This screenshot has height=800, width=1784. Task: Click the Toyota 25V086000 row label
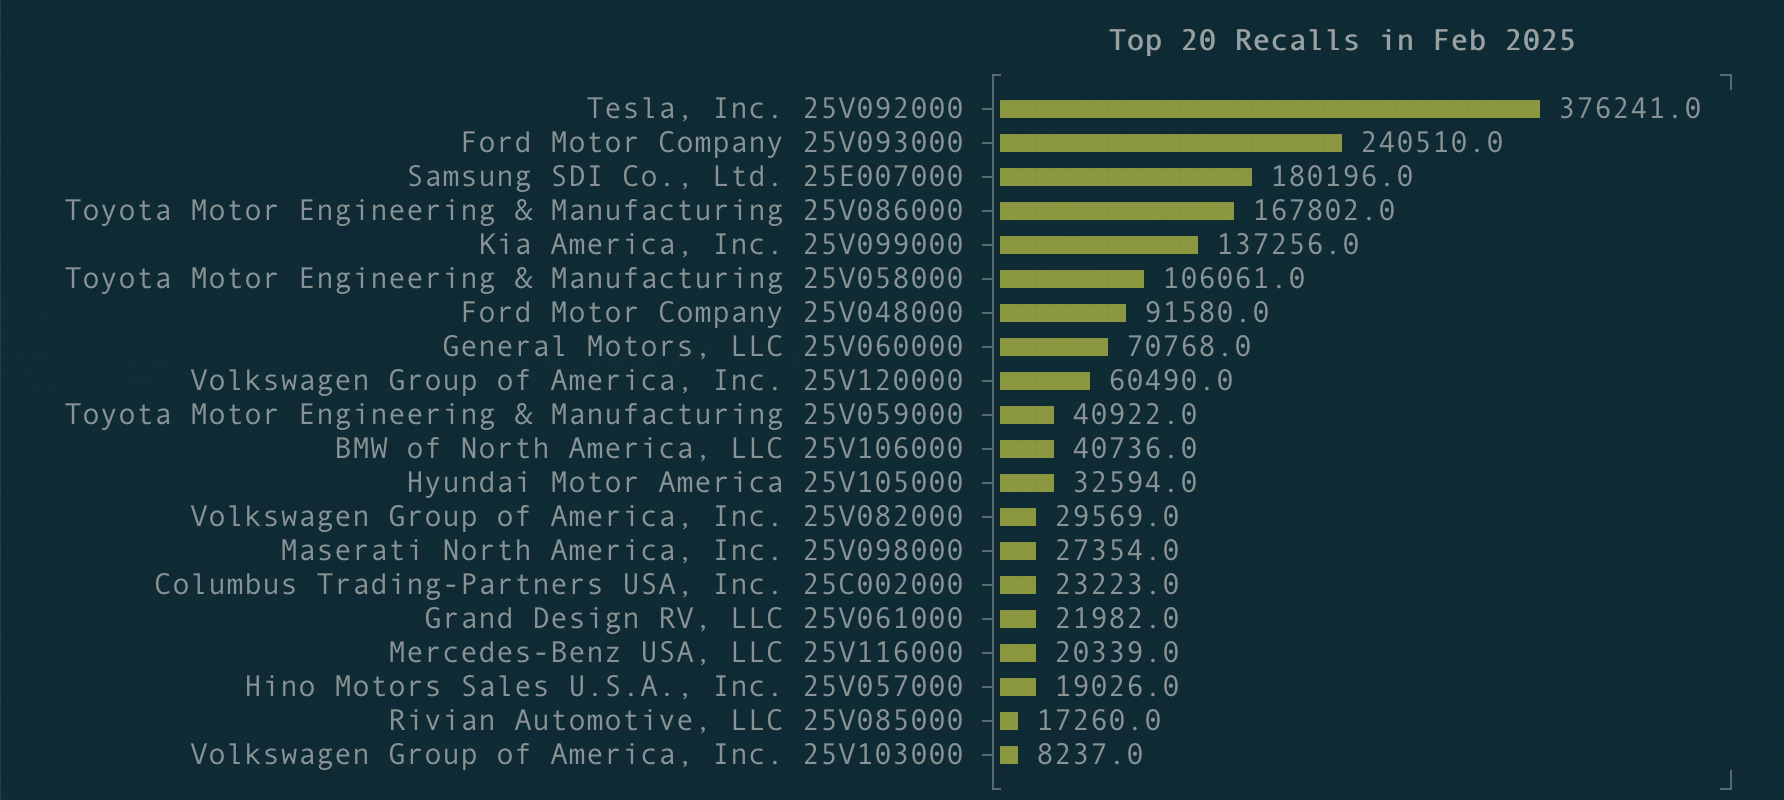(x=514, y=210)
